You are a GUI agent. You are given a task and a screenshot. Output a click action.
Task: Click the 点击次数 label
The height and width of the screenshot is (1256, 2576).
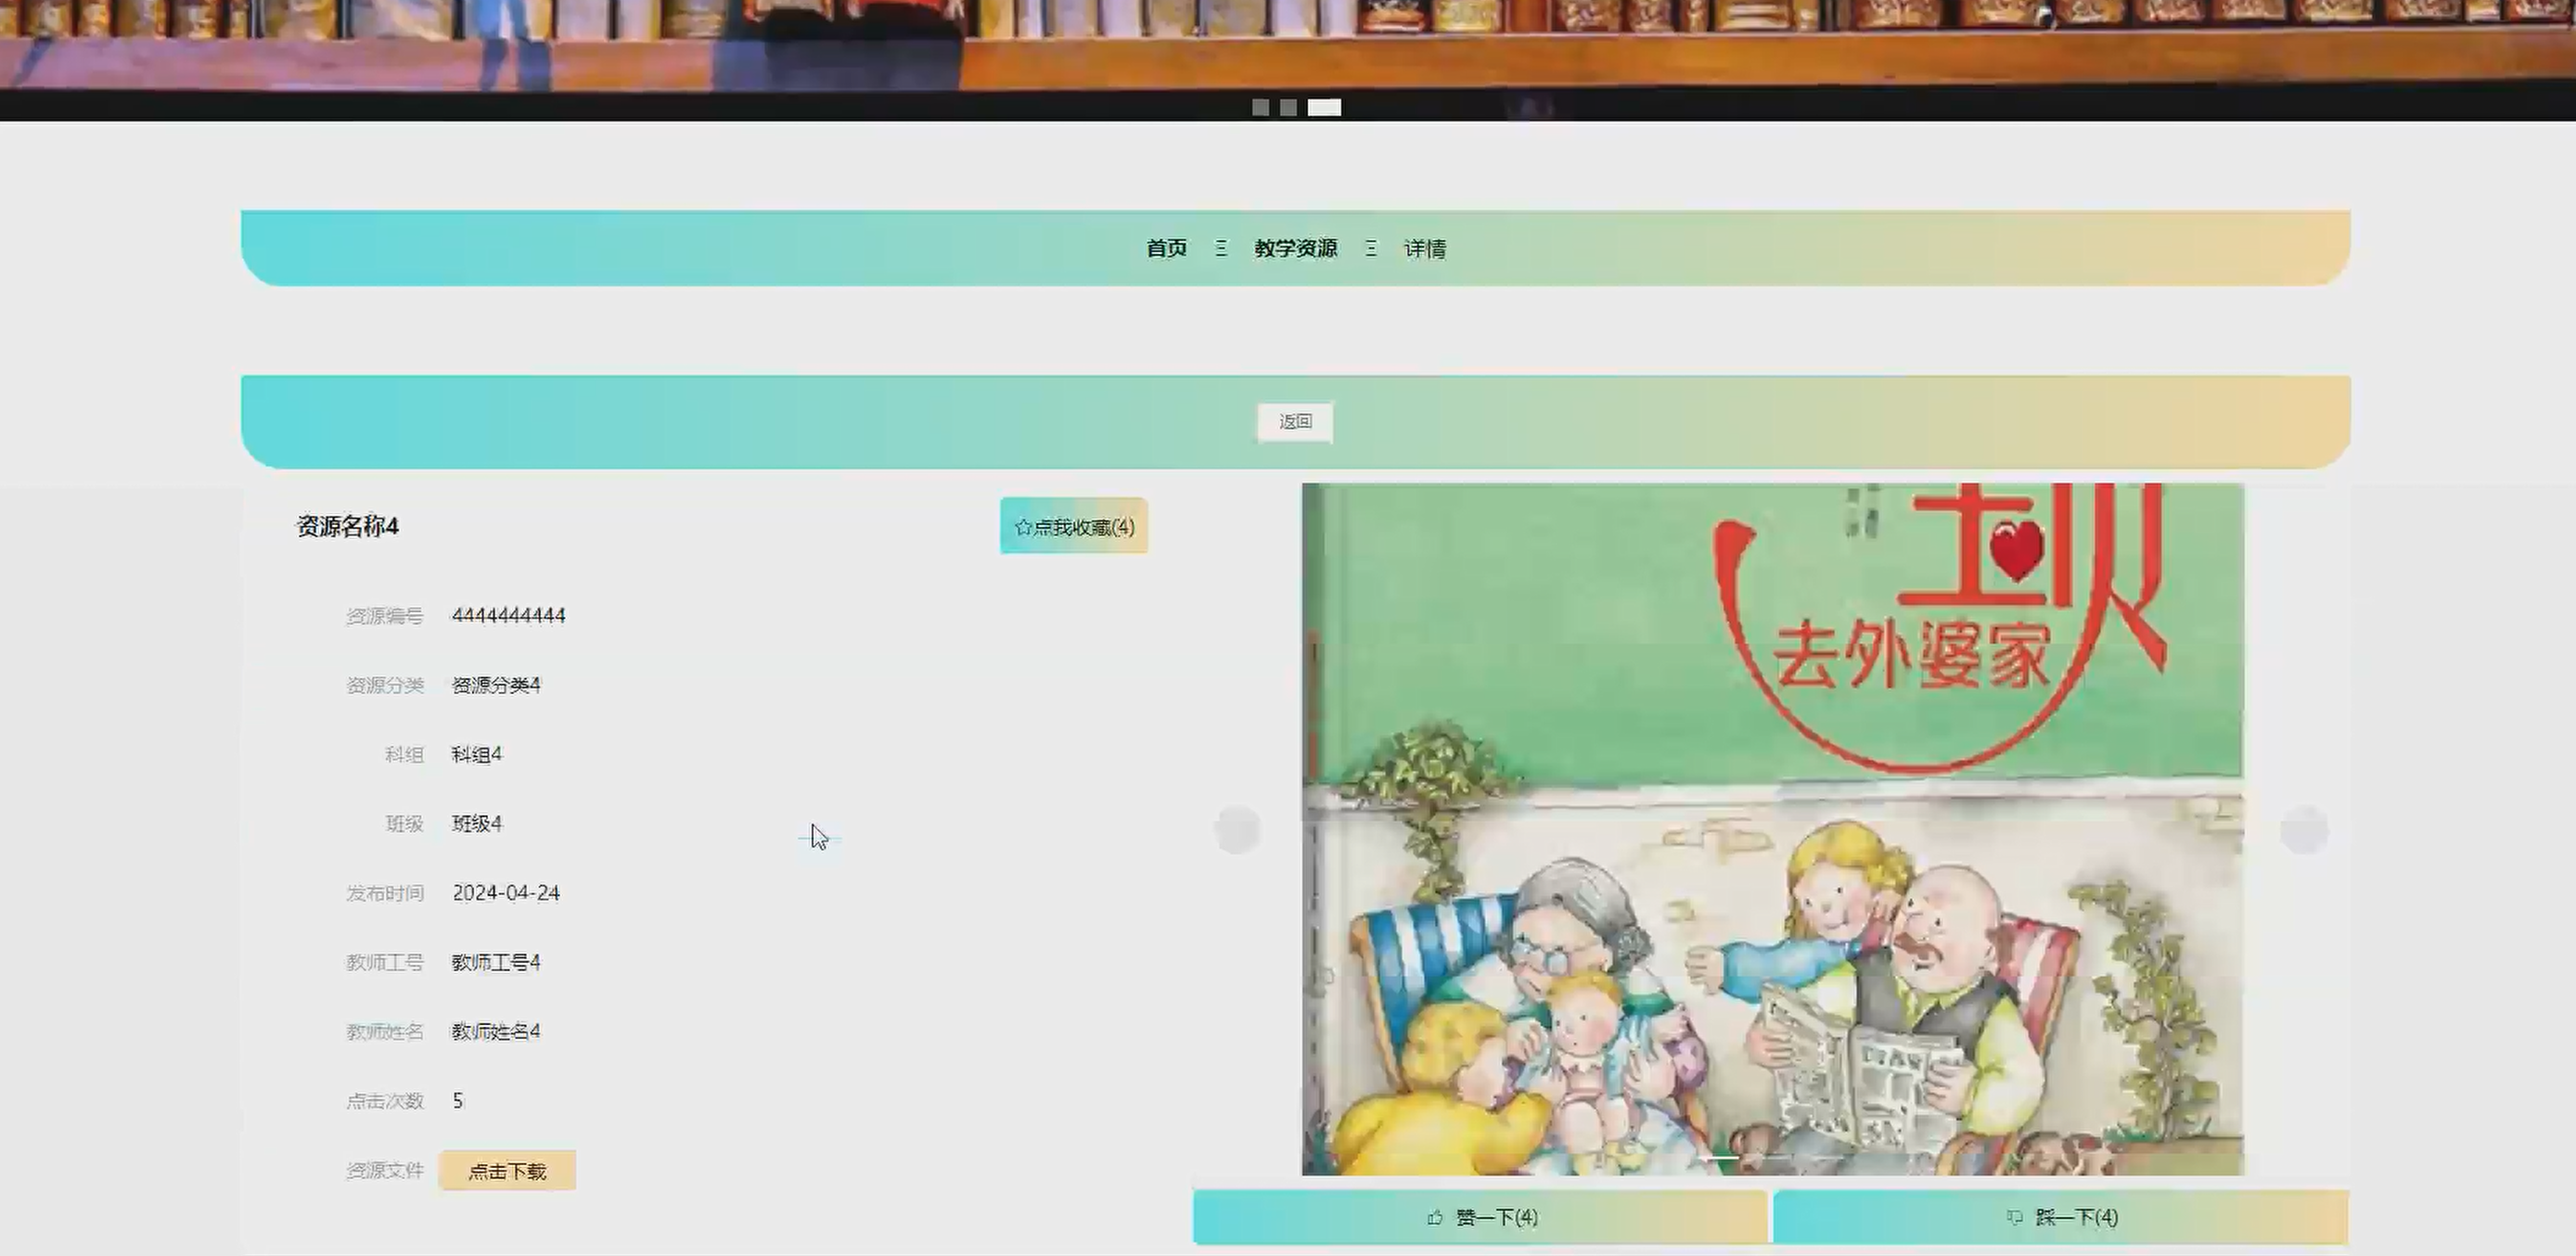(x=385, y=1101)
